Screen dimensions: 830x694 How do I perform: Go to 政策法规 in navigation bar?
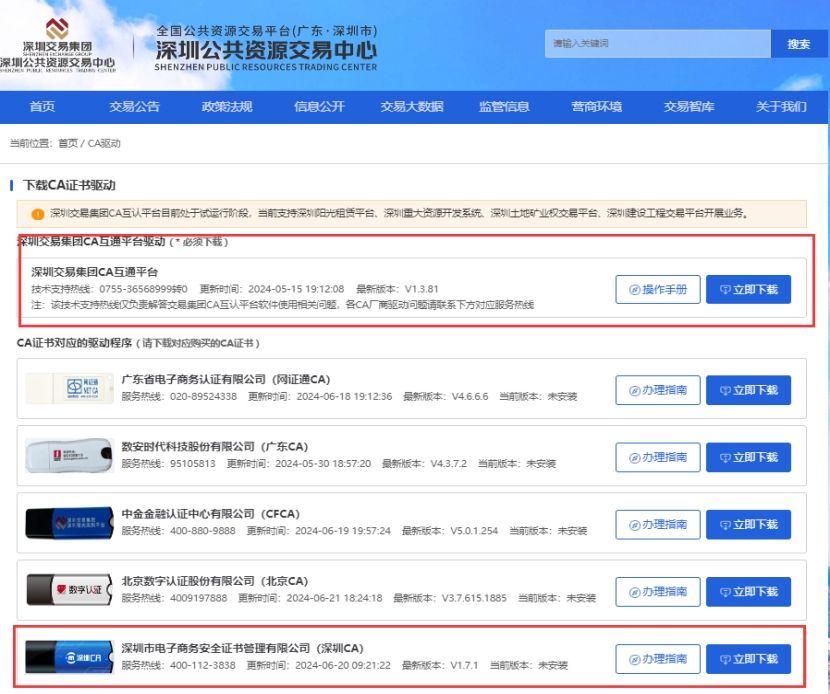227,107
